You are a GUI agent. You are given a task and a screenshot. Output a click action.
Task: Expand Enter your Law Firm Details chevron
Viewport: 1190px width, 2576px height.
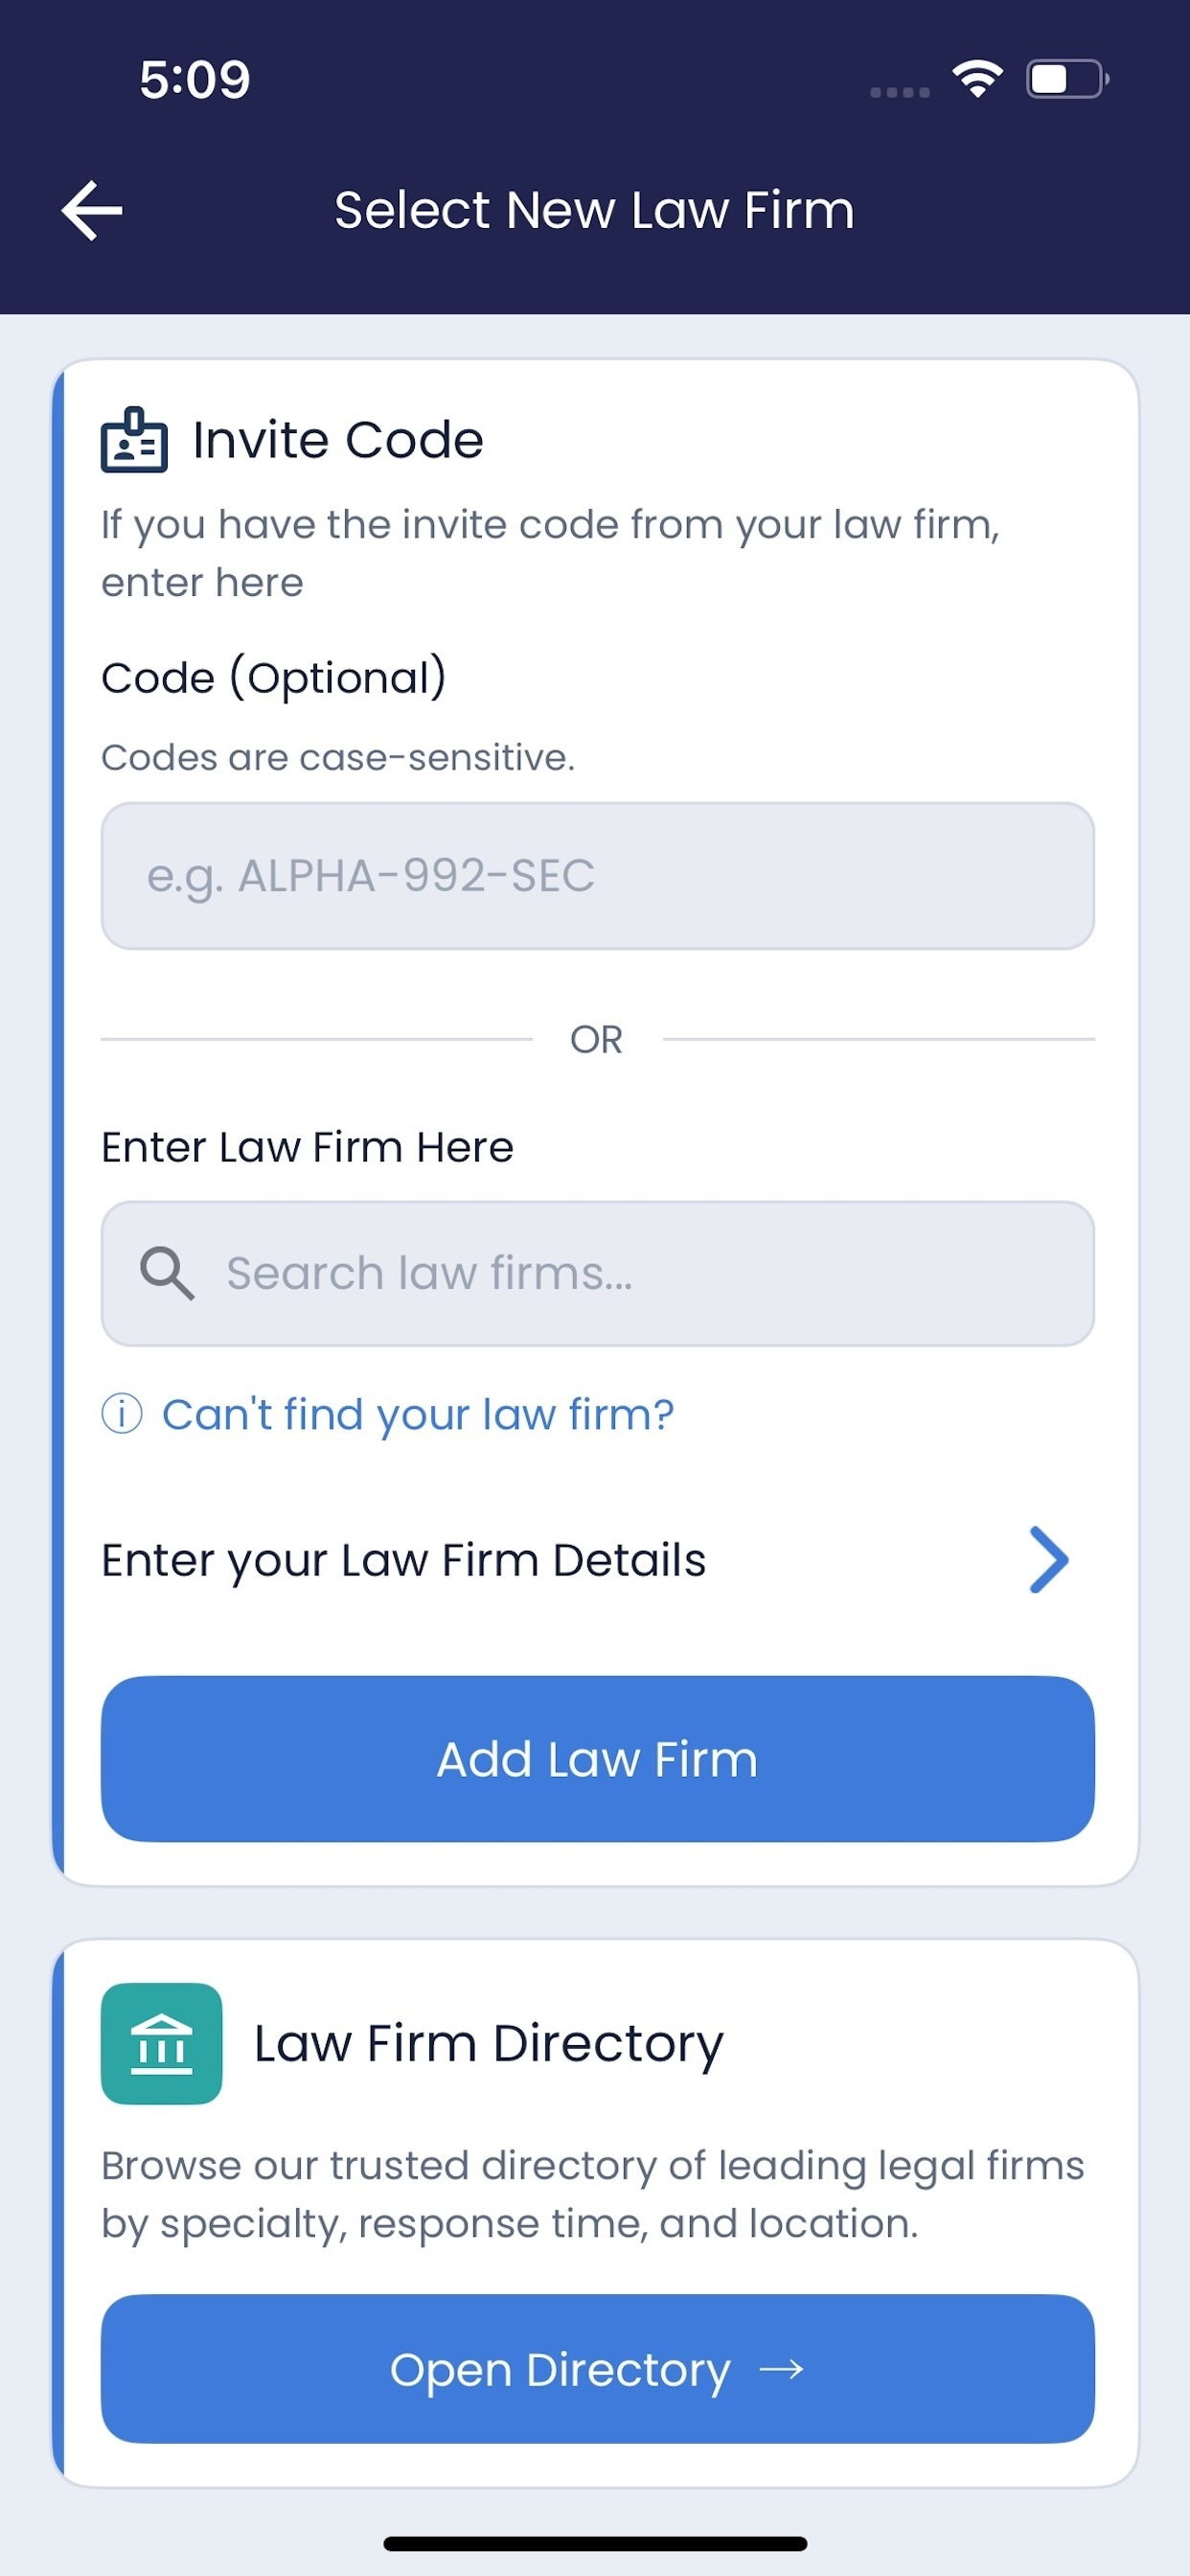click(1048, 1559)
